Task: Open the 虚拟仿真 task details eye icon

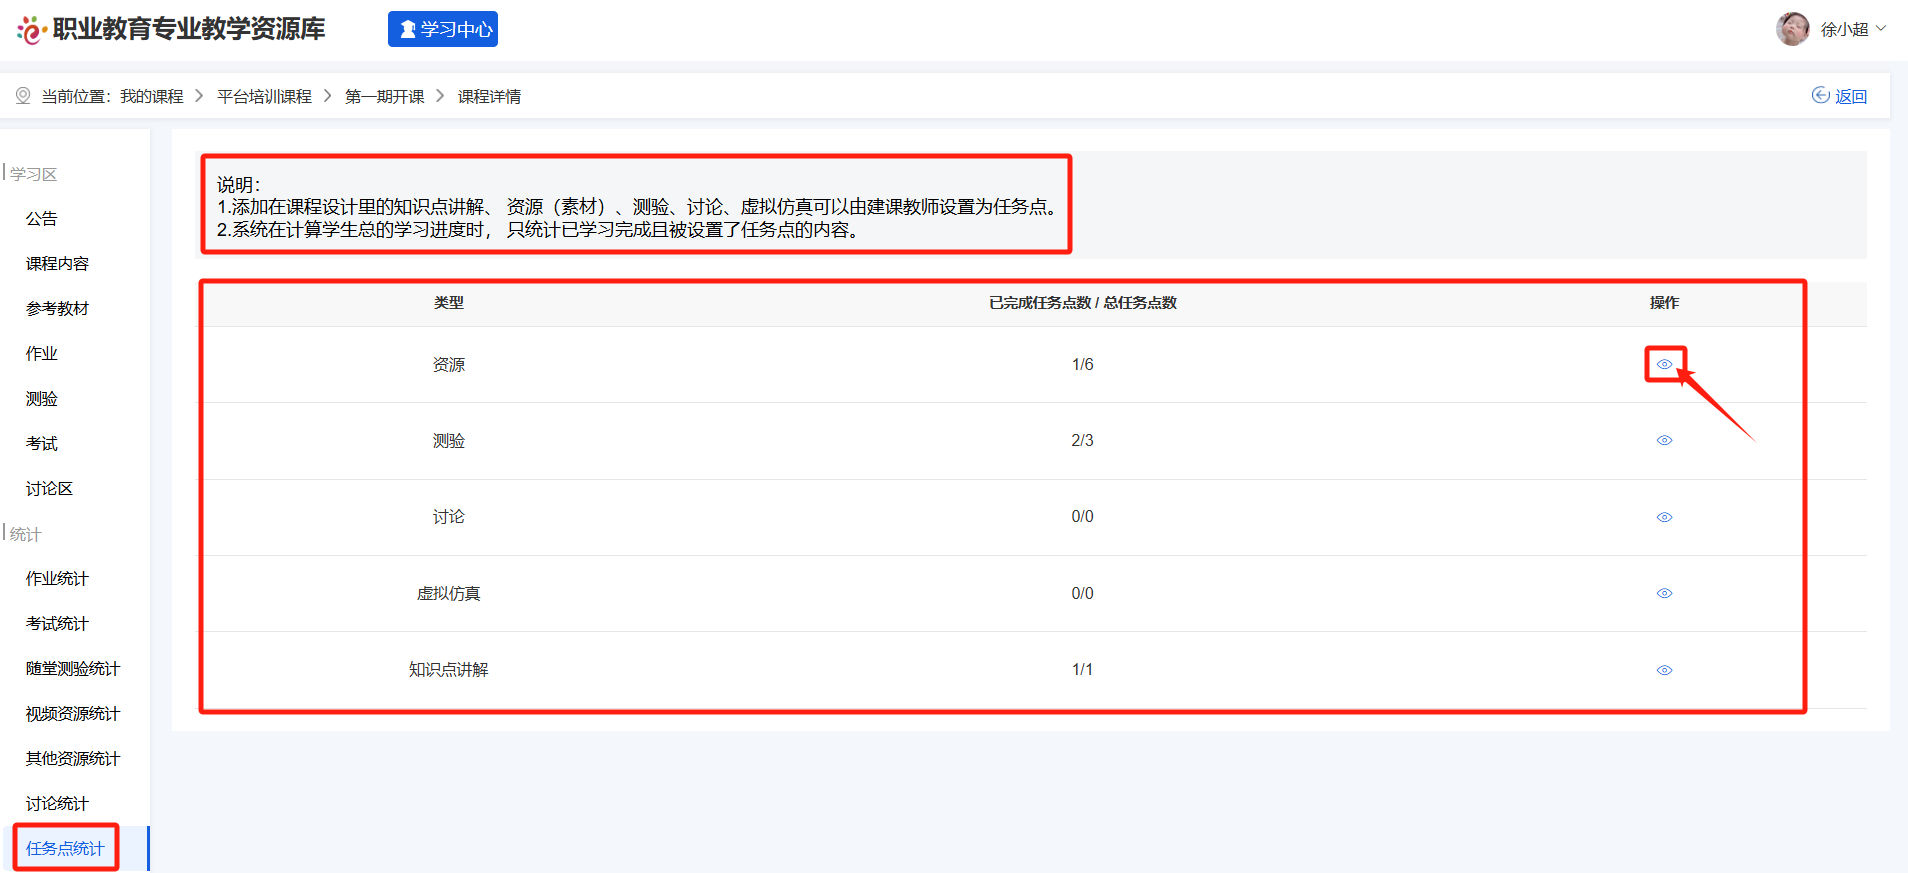Action: [x=1664, y=593]
